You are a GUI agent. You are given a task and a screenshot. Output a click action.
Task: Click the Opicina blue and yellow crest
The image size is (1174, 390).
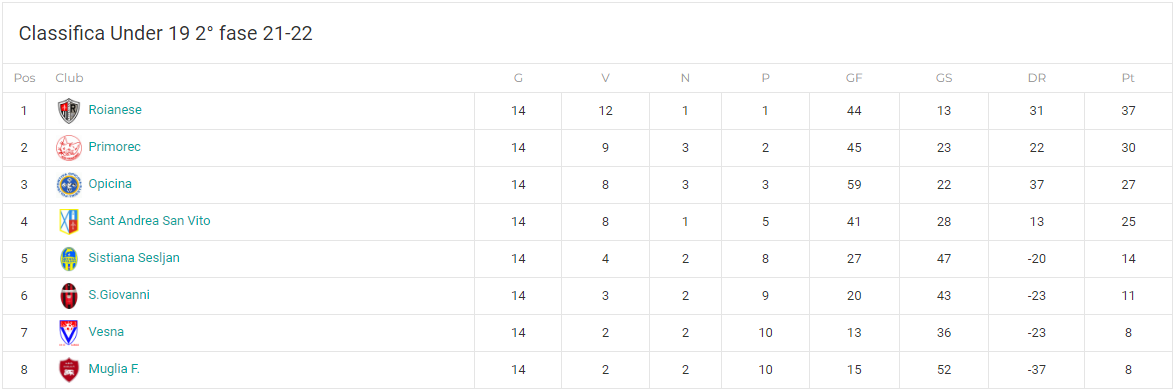pos(69,185)
